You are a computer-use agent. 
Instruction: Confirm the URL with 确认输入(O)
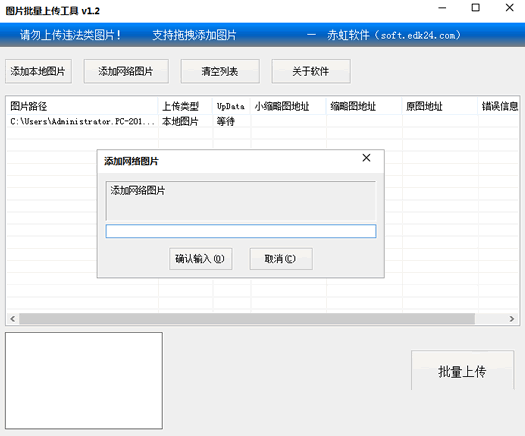[x=200, y=259]
